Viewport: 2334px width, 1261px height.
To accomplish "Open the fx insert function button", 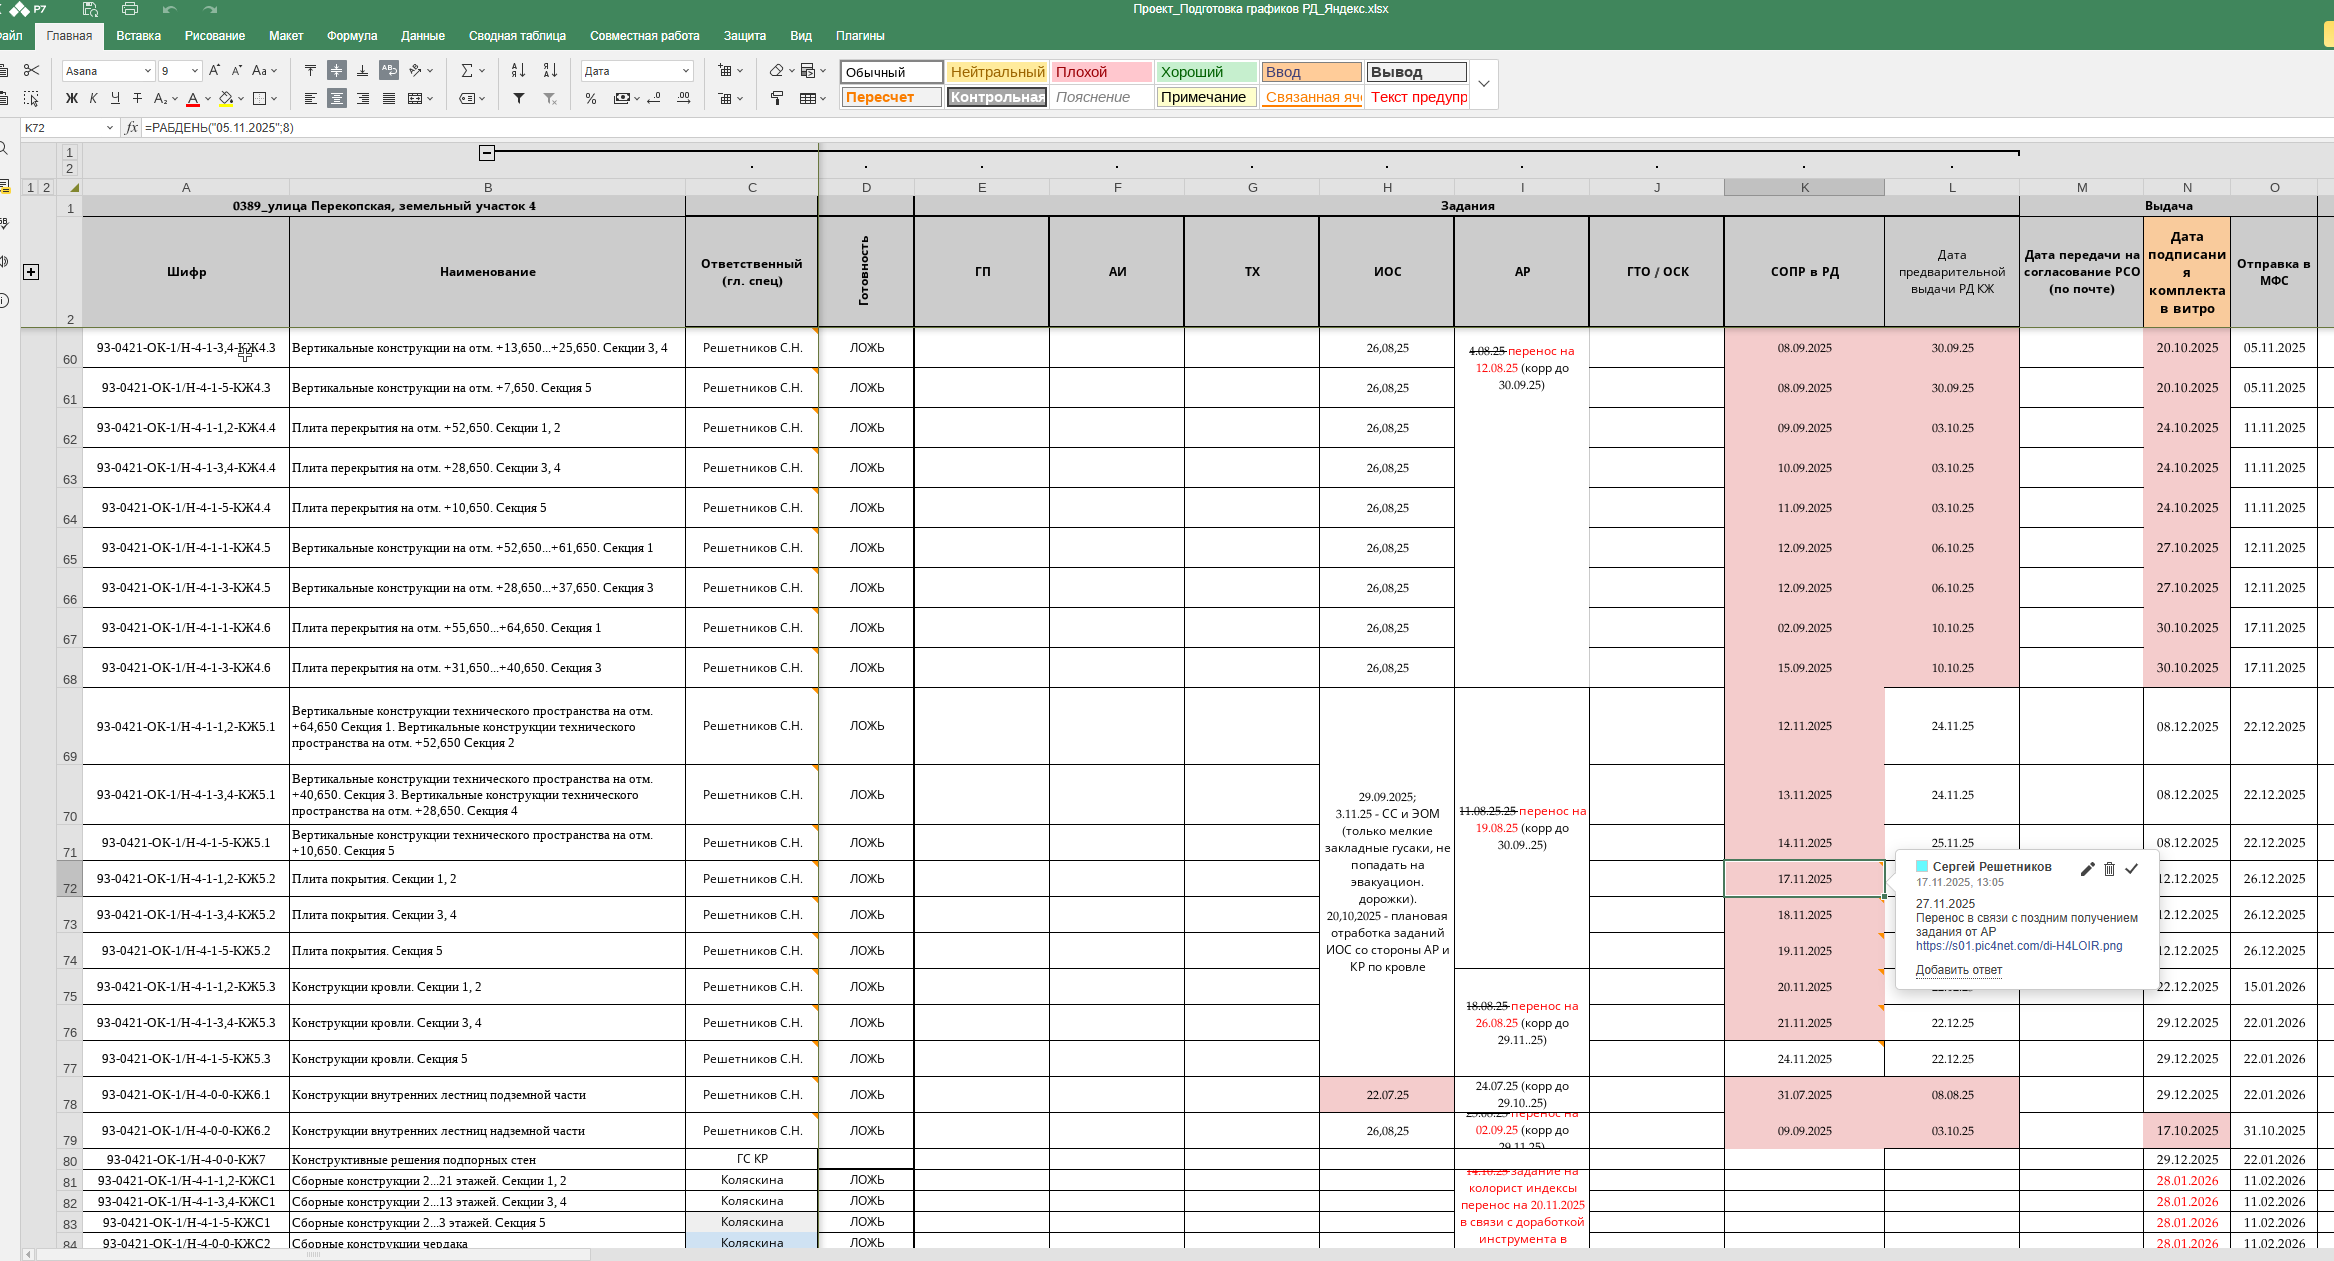I will pyautogui.click(x=131, y=128).
